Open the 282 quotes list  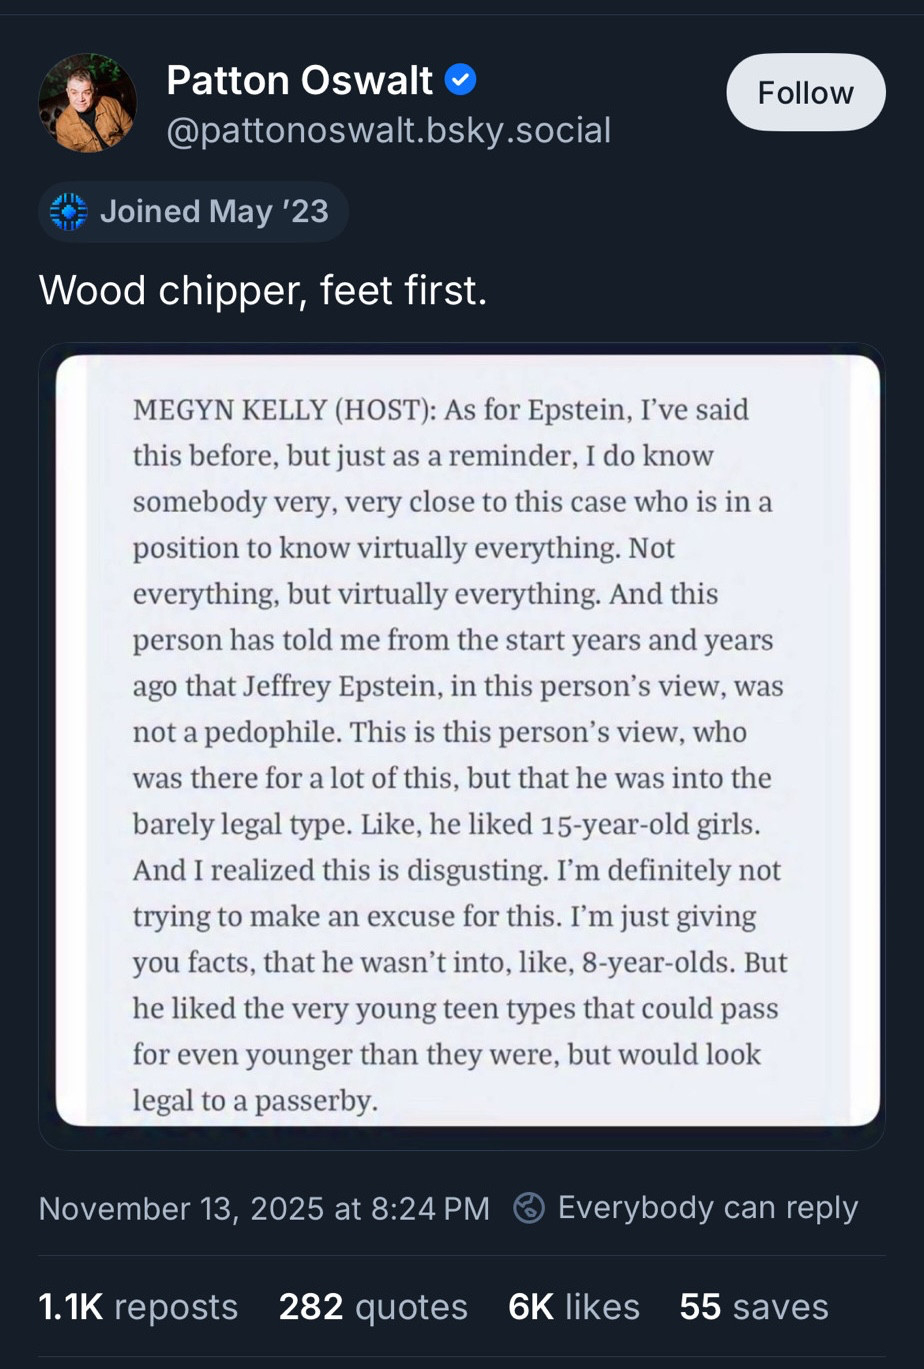point(373,1307)
